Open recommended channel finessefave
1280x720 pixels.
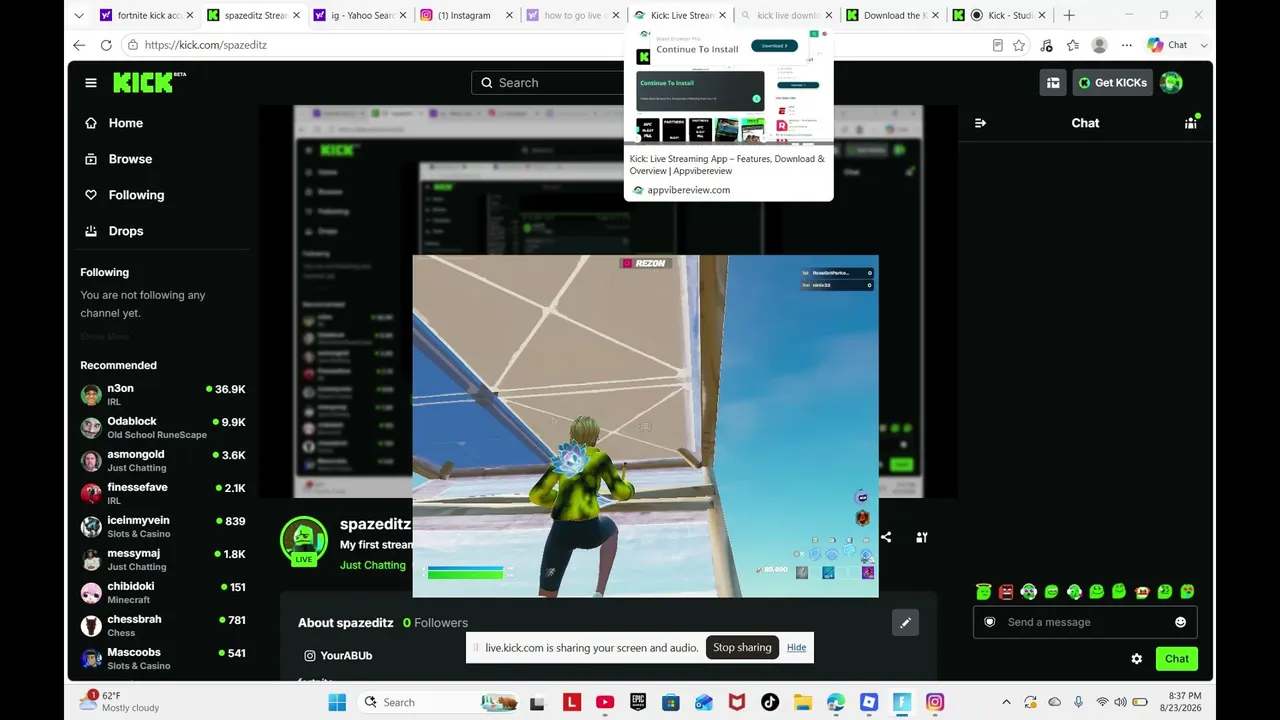[x=163, y=493]
